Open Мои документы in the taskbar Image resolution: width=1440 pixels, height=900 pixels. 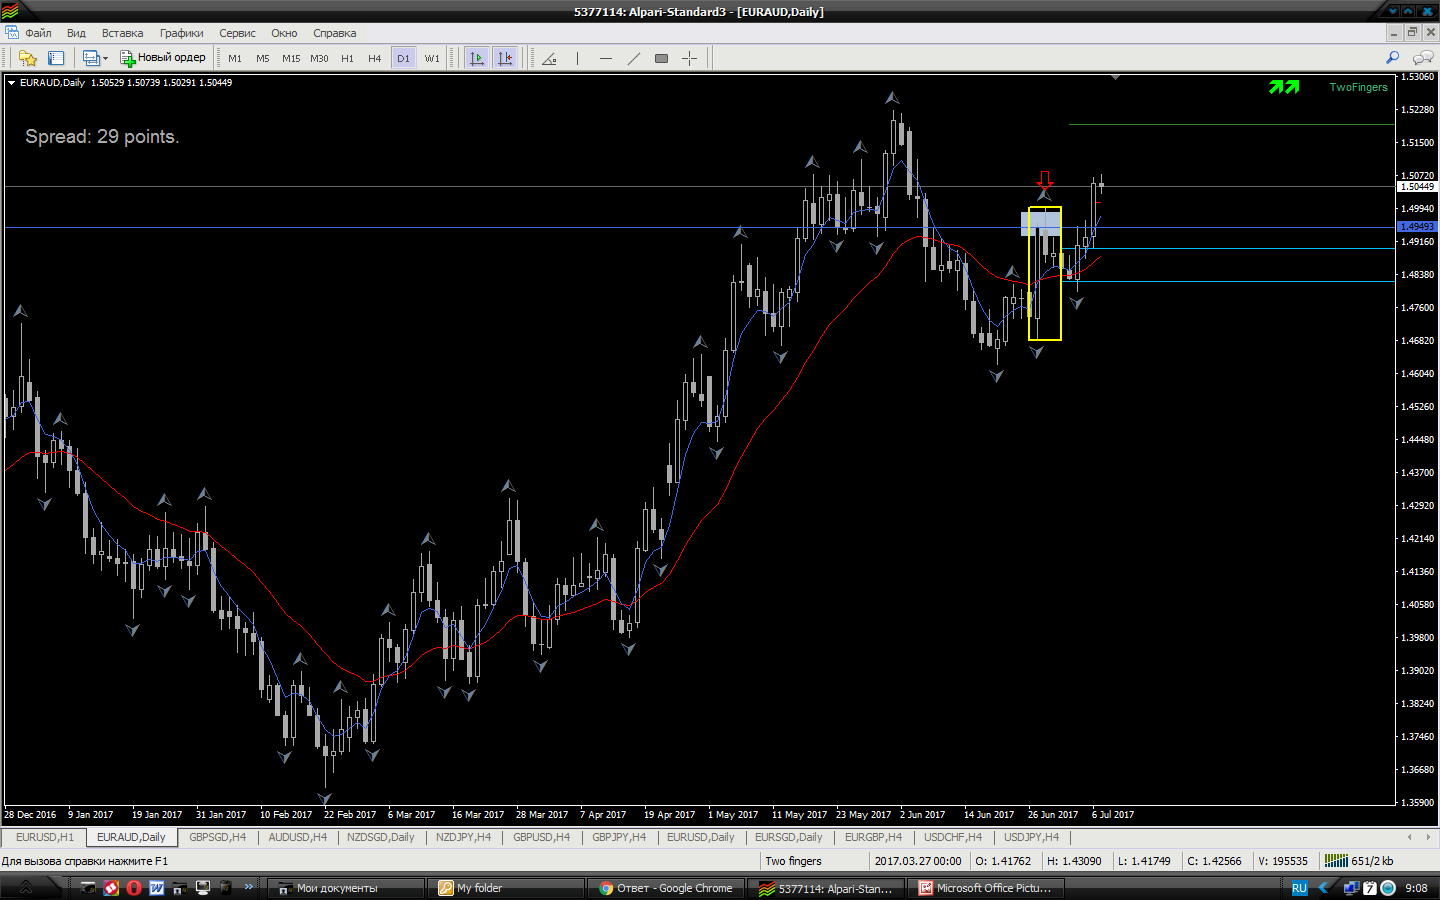pos(347,888)
